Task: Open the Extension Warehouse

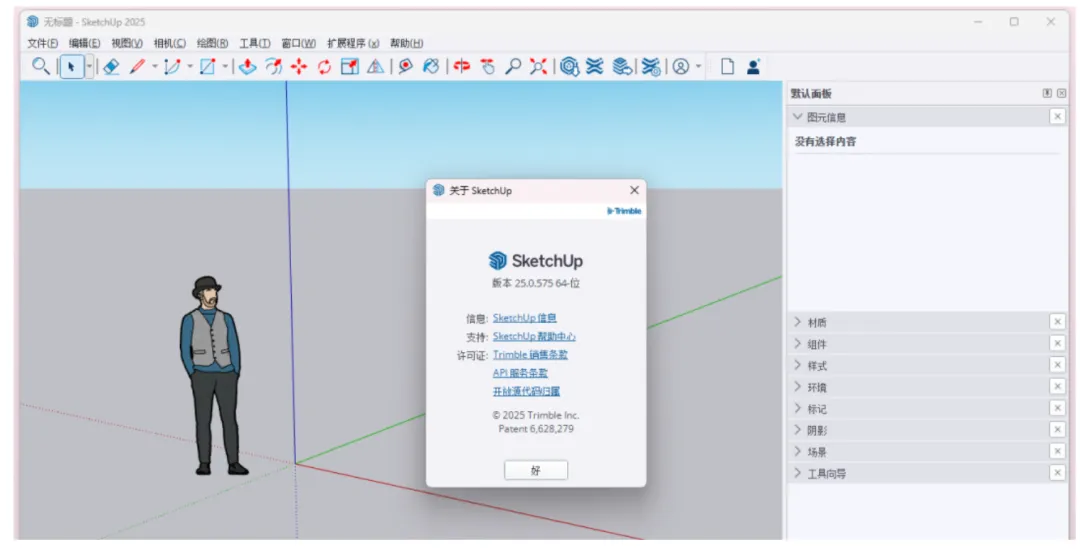Action: click(x=594, y=66)
